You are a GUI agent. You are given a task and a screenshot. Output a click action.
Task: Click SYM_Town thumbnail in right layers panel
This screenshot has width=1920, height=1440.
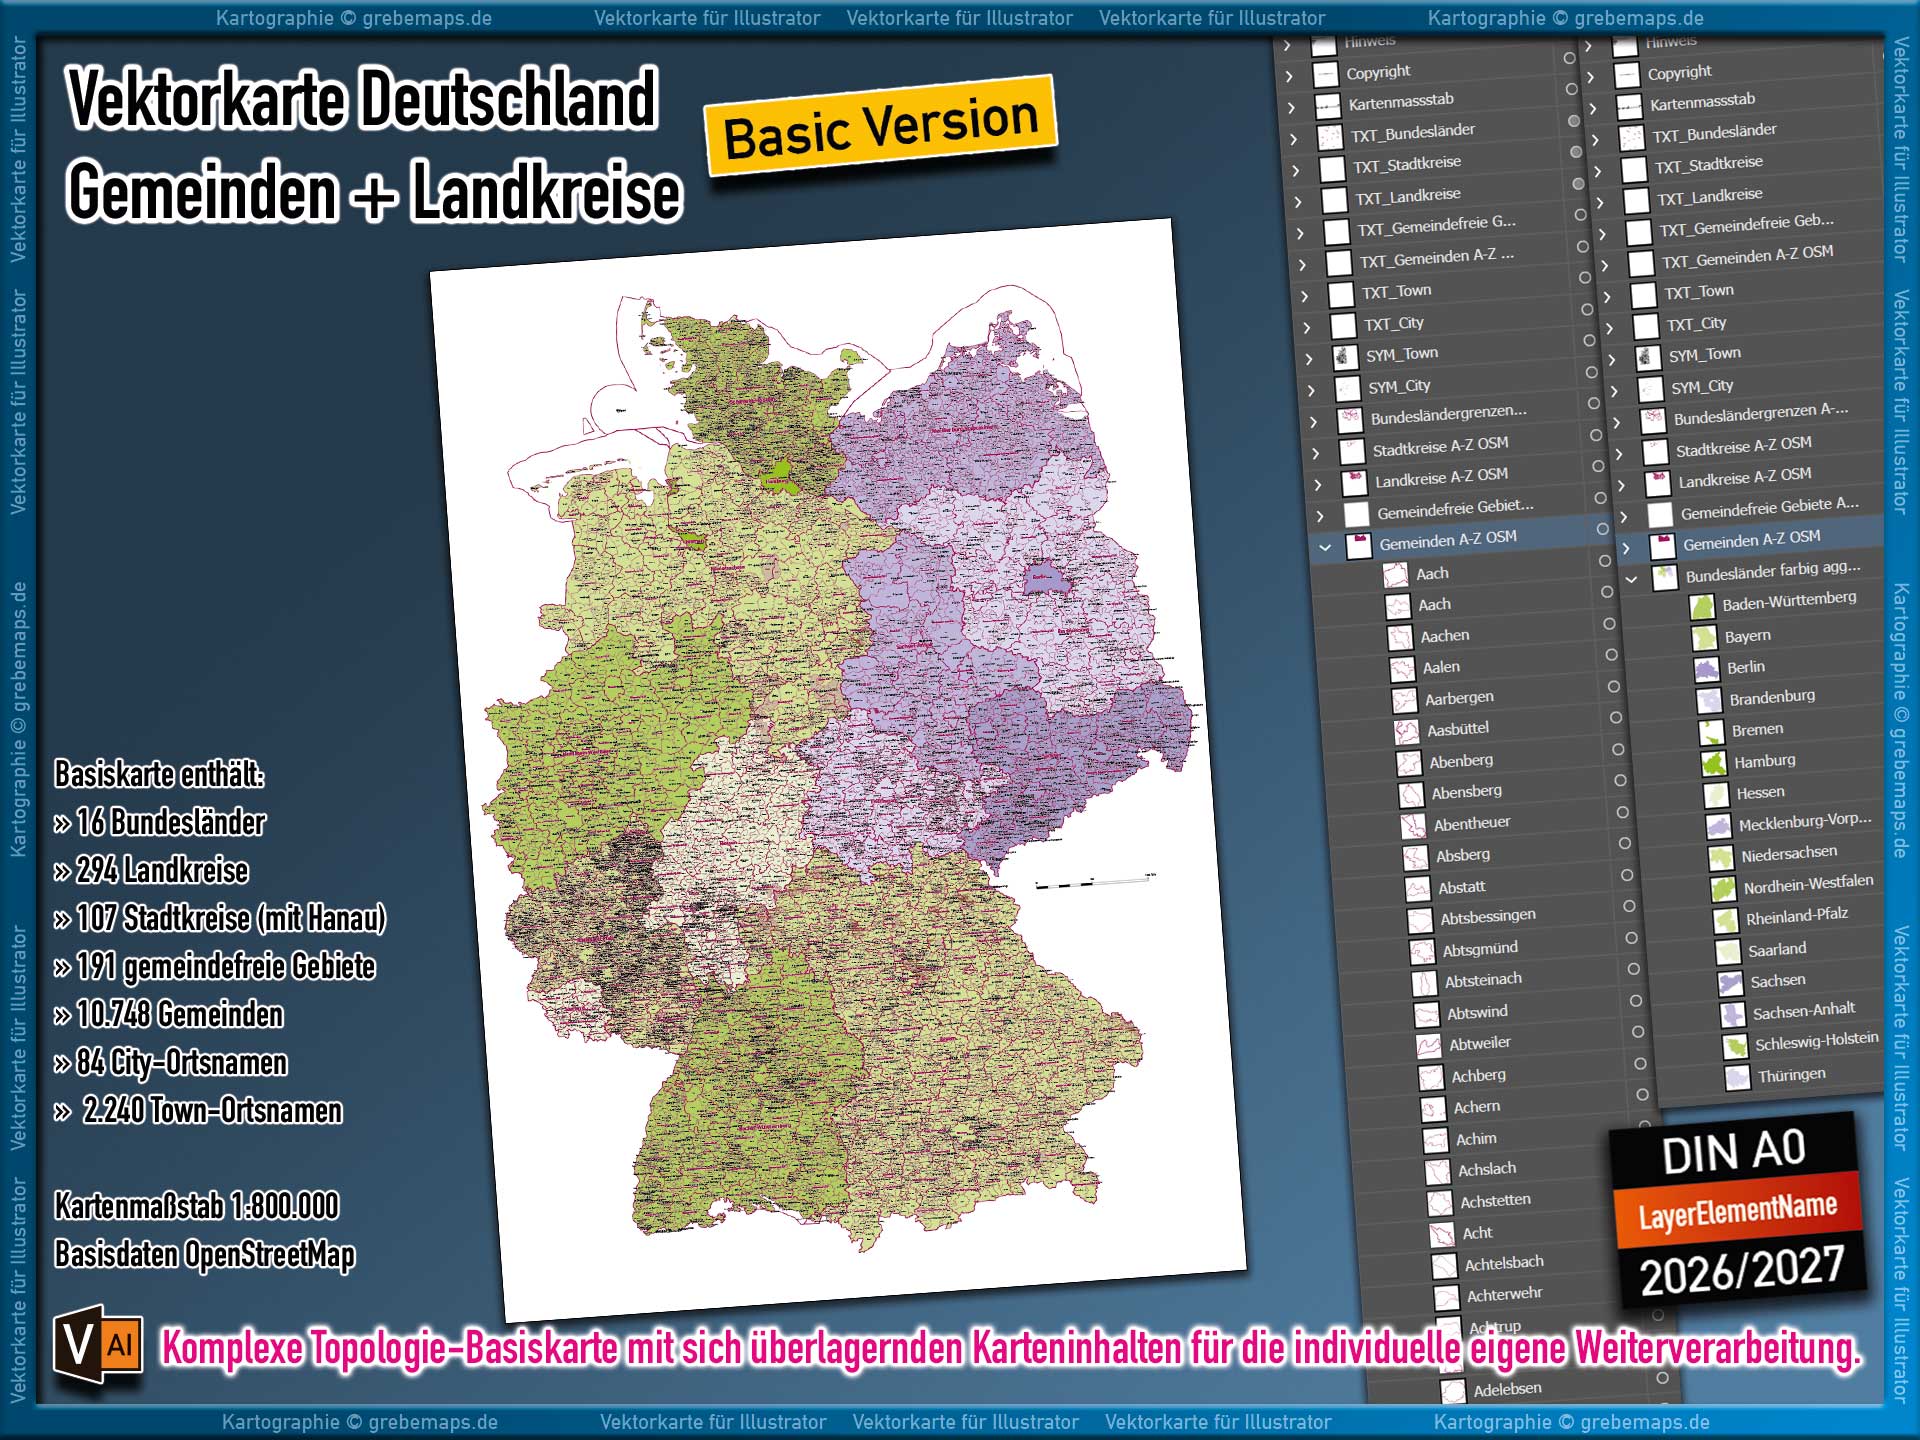click(x=1647, y=357)
